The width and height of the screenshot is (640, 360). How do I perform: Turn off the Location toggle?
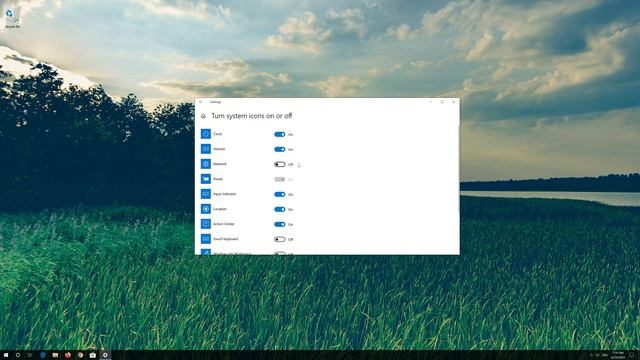point(280,209)
